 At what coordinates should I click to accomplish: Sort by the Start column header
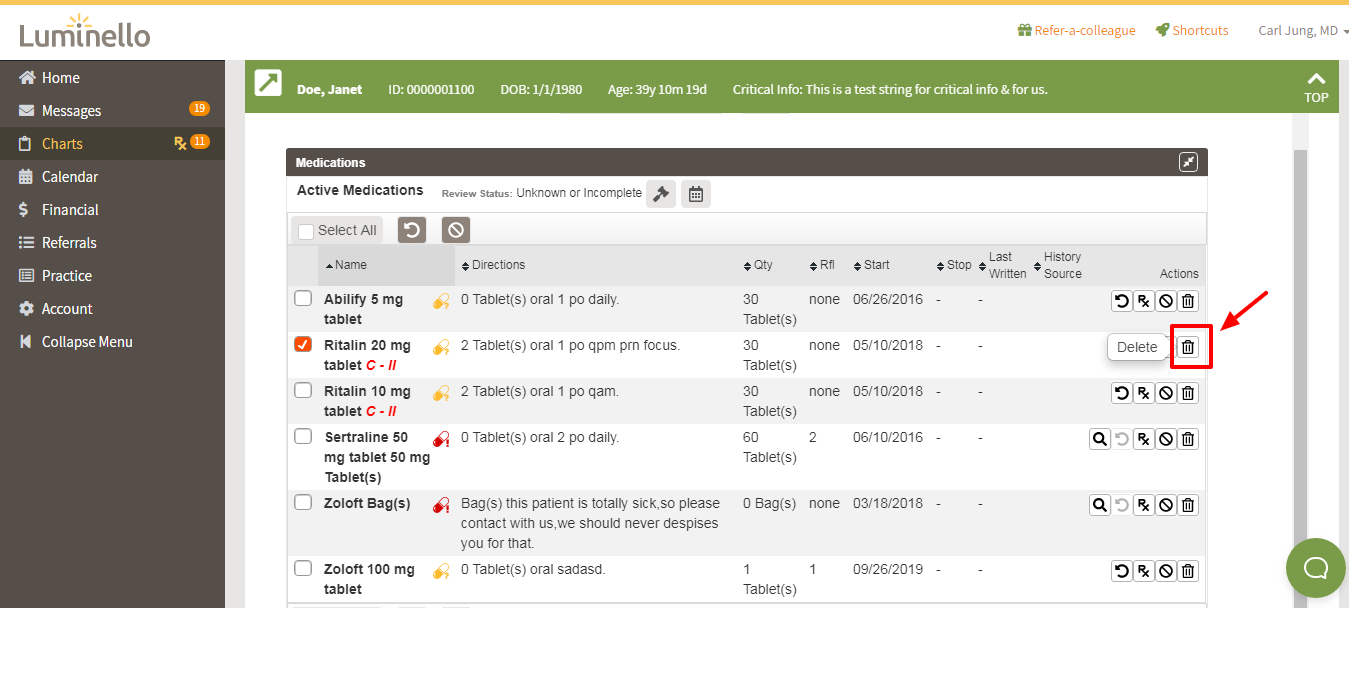pyautogui.click(x=871, y=265)
